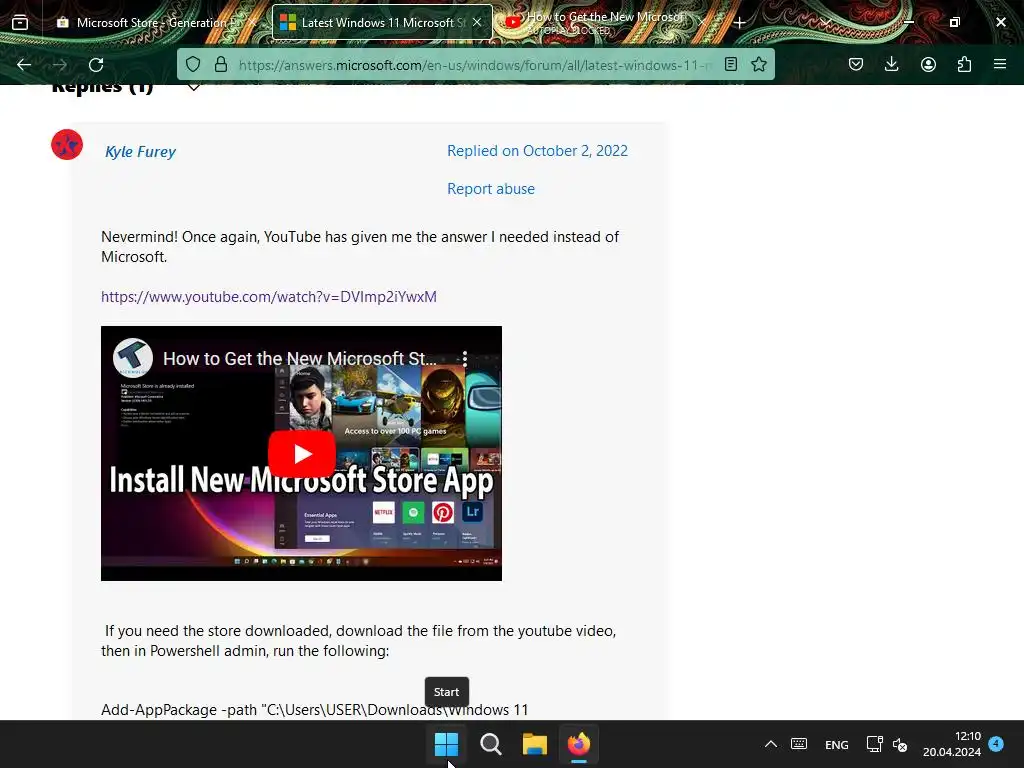Screen dimensions: 1024x768
Task: Open File Explorer from taskbar
Action: [535, 744]
